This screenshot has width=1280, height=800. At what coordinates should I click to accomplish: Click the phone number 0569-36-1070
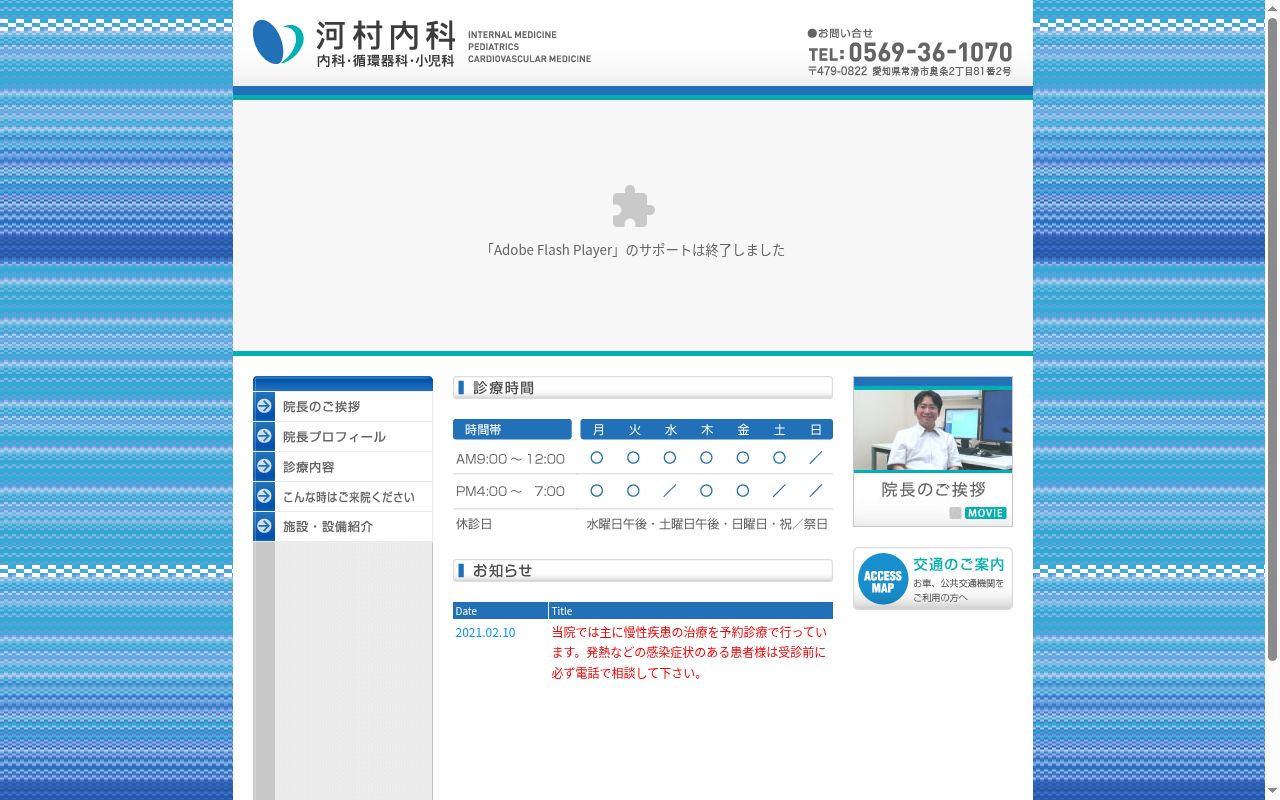click(930, 52)
